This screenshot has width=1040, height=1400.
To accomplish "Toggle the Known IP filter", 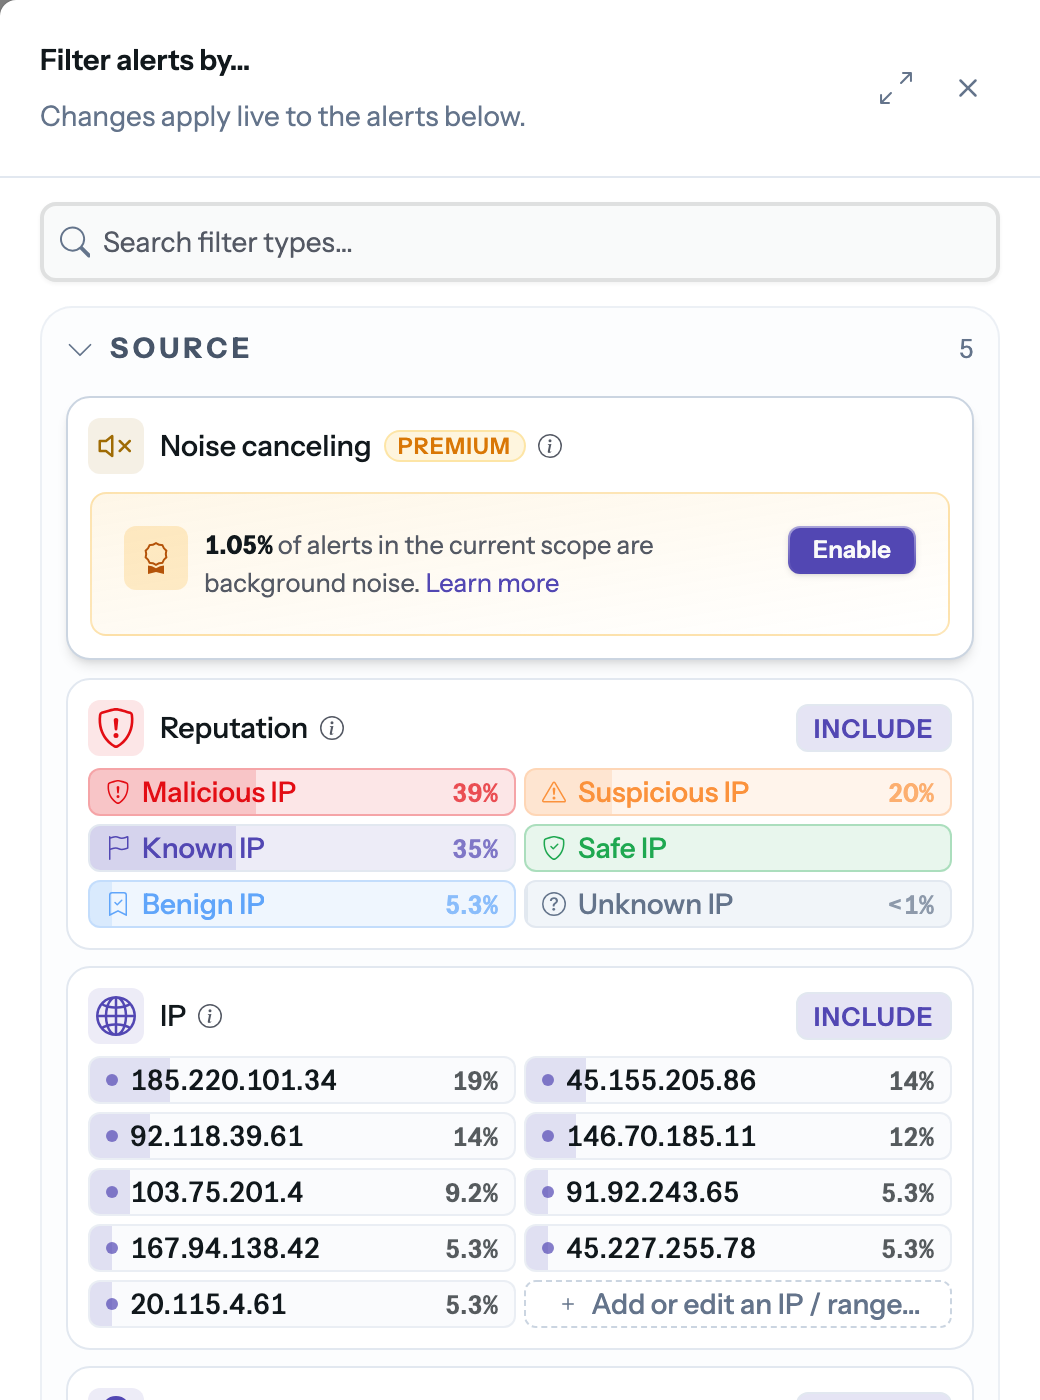I will pos(302,848).
